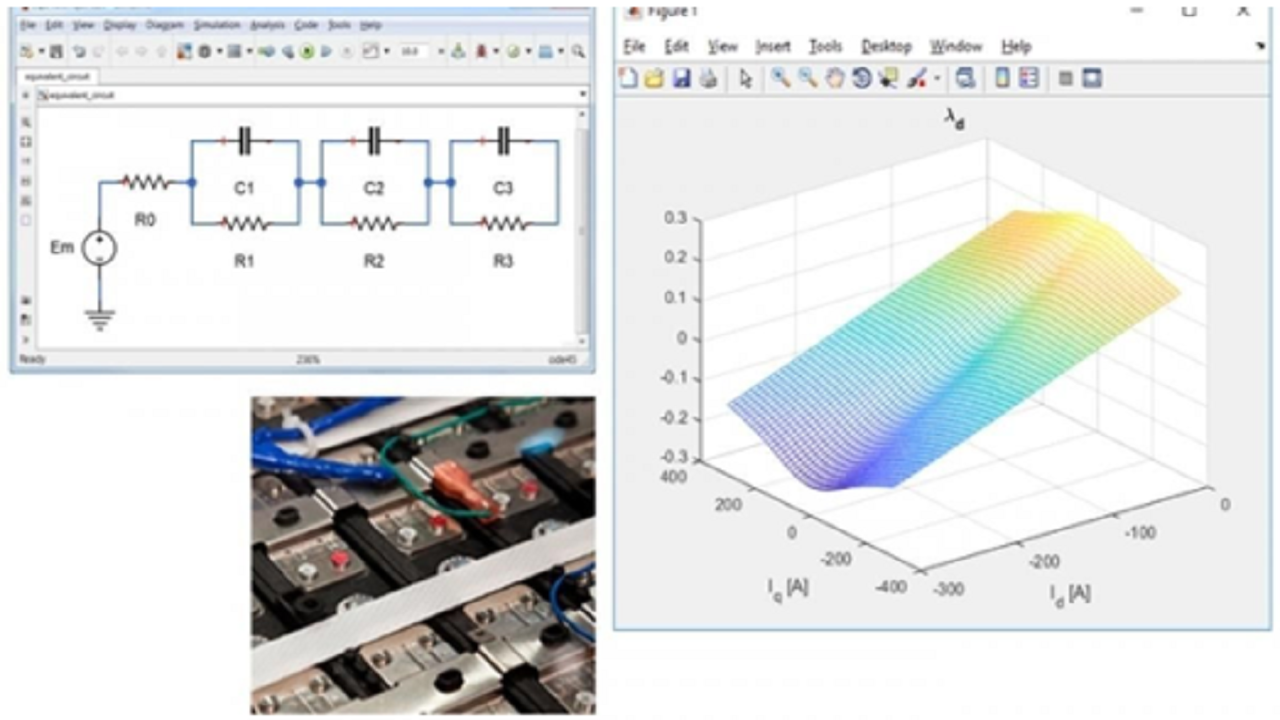Activate the Brush data tool
The height and width of the screenshot is (720, 1280).
917,78
